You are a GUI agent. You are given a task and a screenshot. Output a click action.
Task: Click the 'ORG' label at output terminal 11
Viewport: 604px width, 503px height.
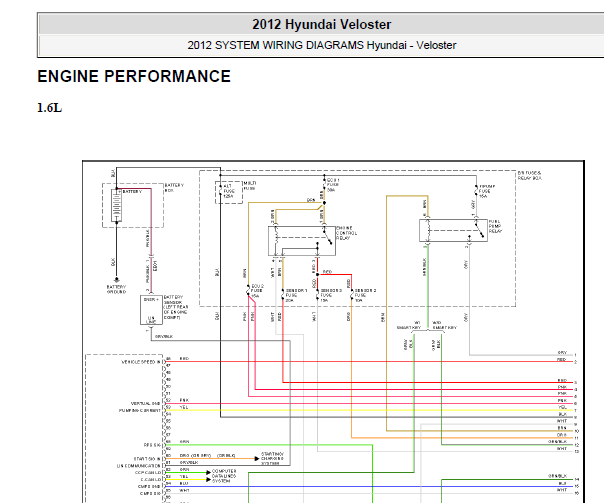click(x=562, y=435)
